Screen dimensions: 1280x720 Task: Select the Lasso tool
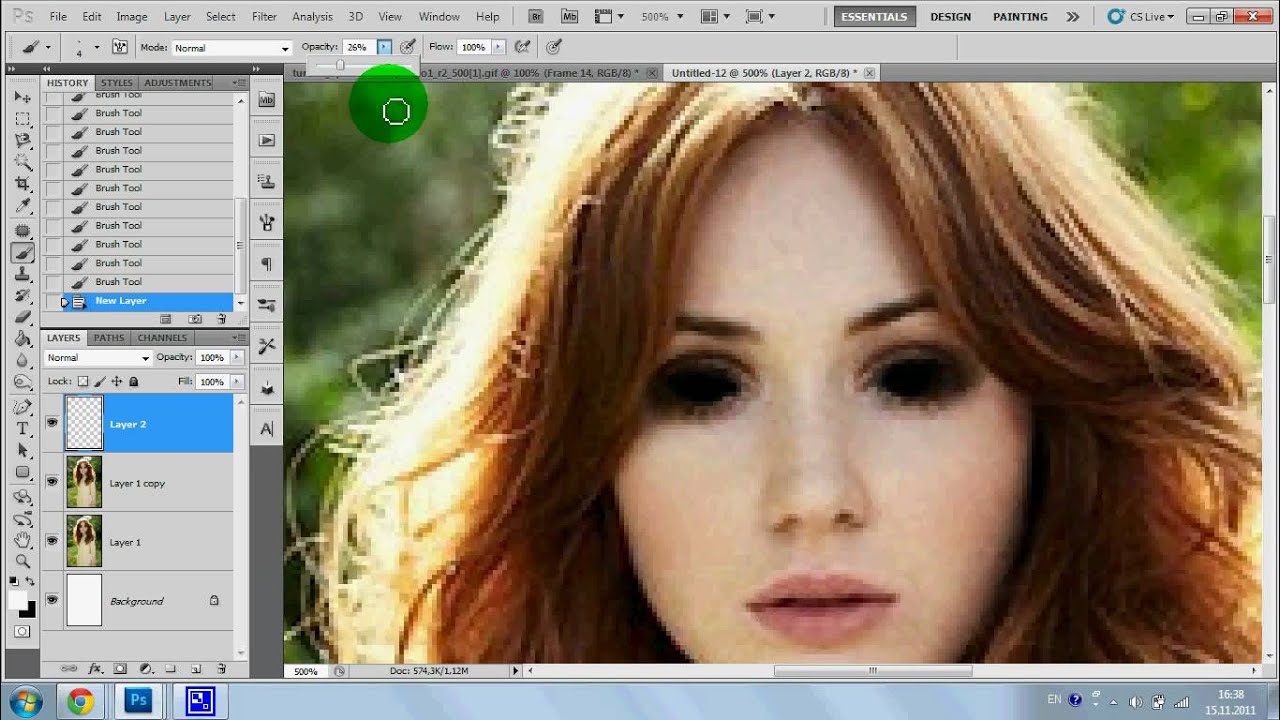(x=22, y=141)
